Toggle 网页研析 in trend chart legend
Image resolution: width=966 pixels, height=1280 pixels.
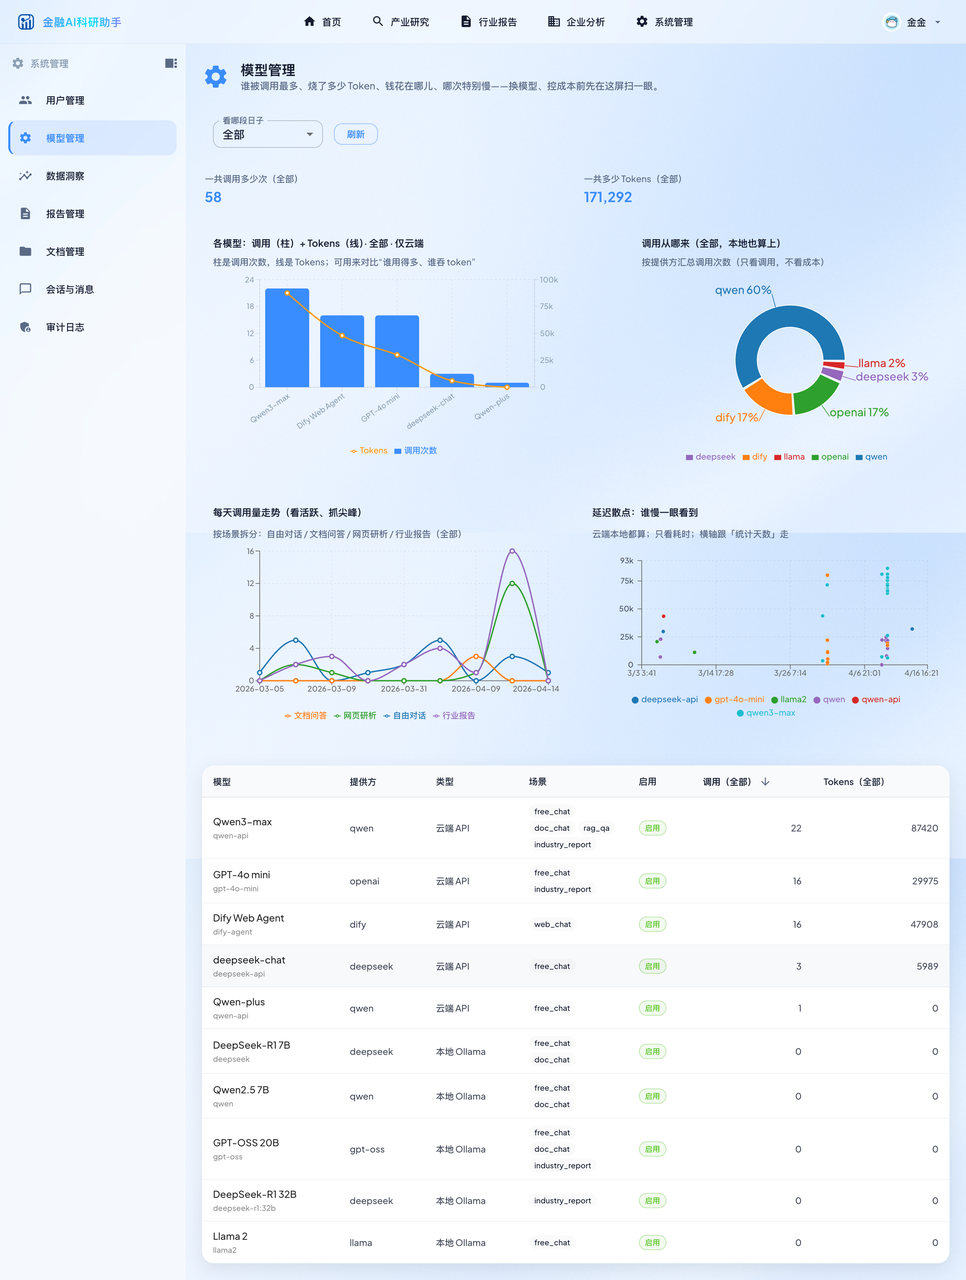355,716
